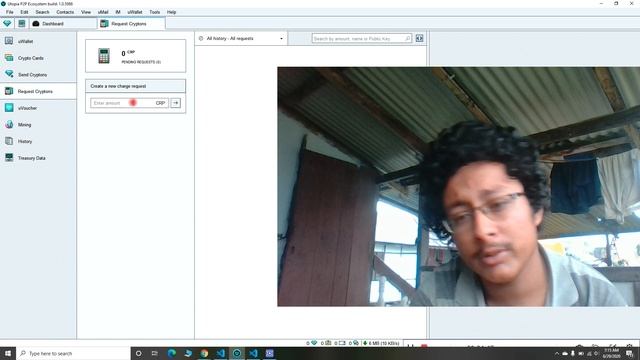Open the Windows Start menu

click(8, 353)
